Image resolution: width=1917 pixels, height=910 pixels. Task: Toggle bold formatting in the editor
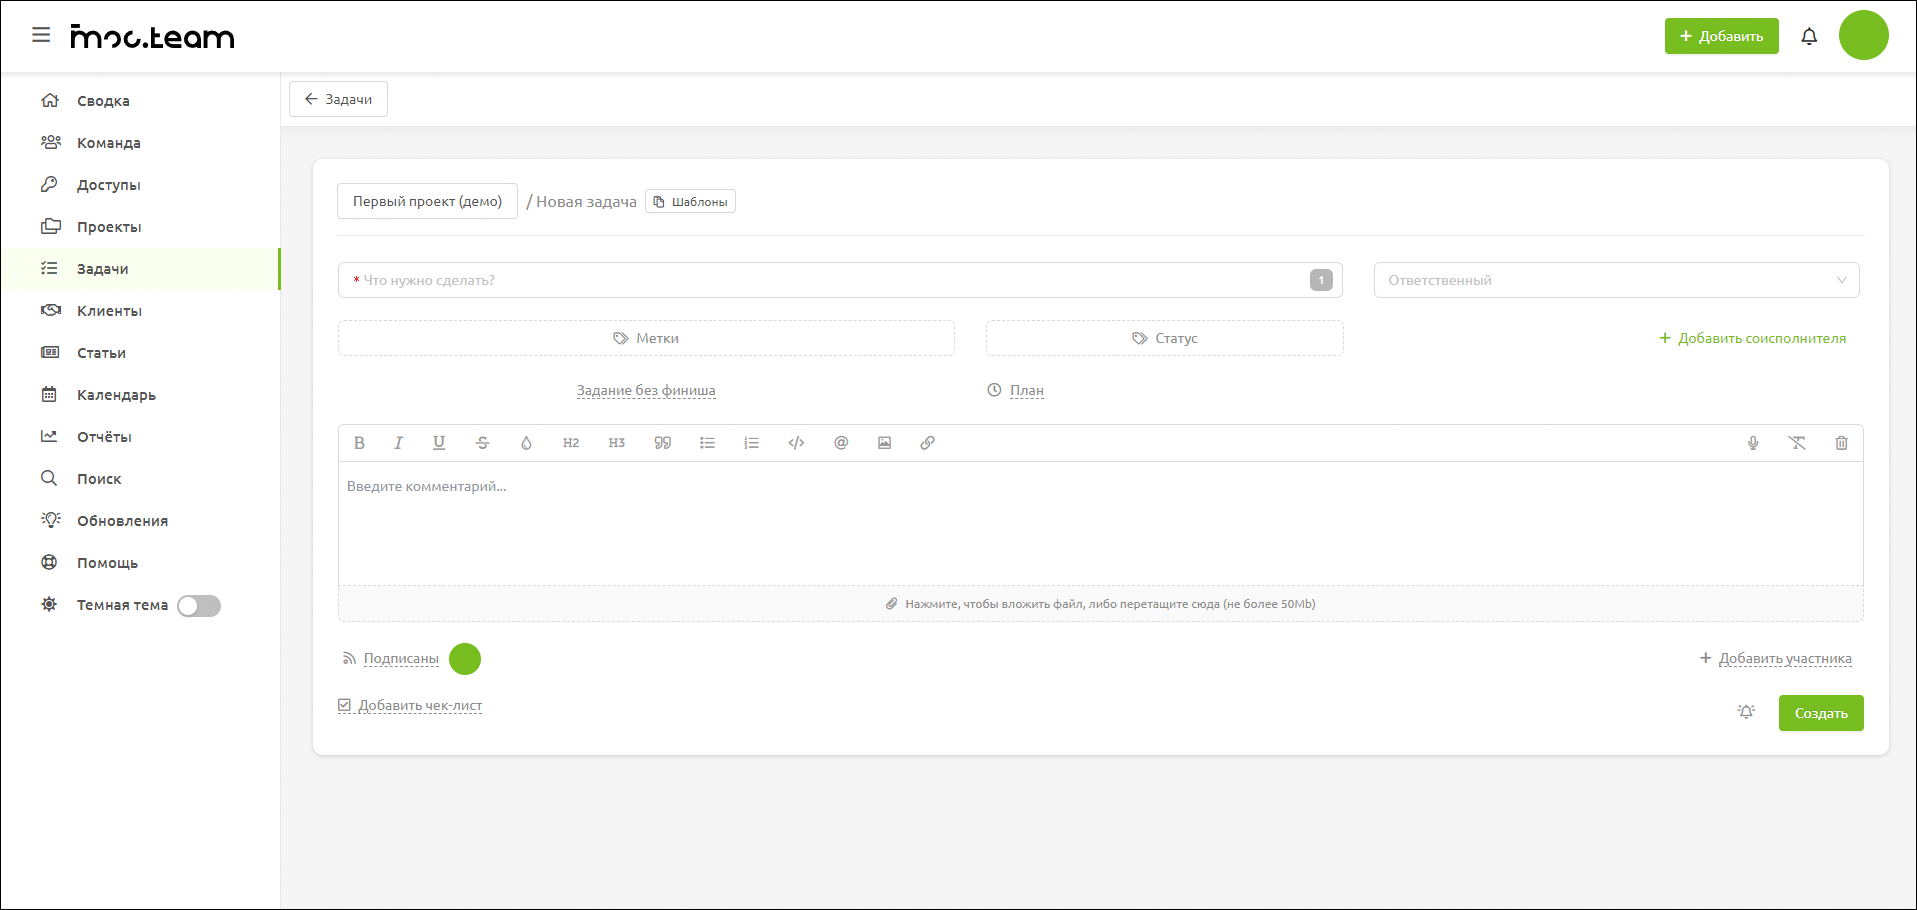pos(359,443)
